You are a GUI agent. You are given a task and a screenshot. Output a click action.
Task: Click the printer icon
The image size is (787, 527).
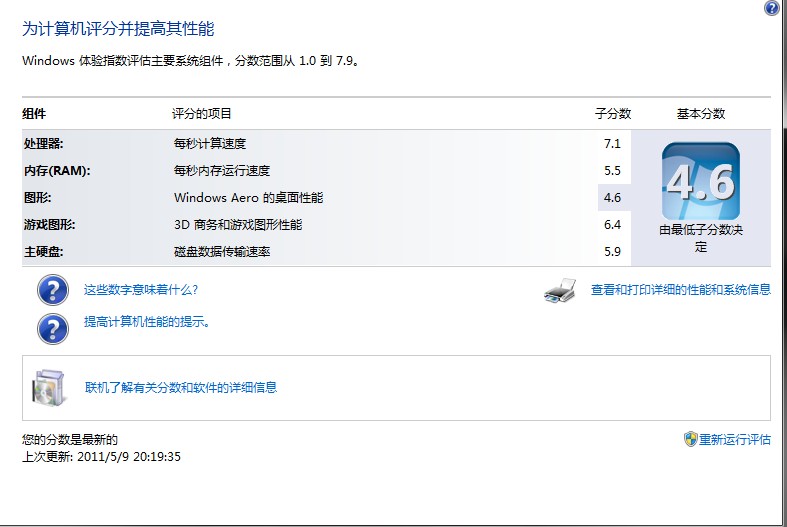560,291
